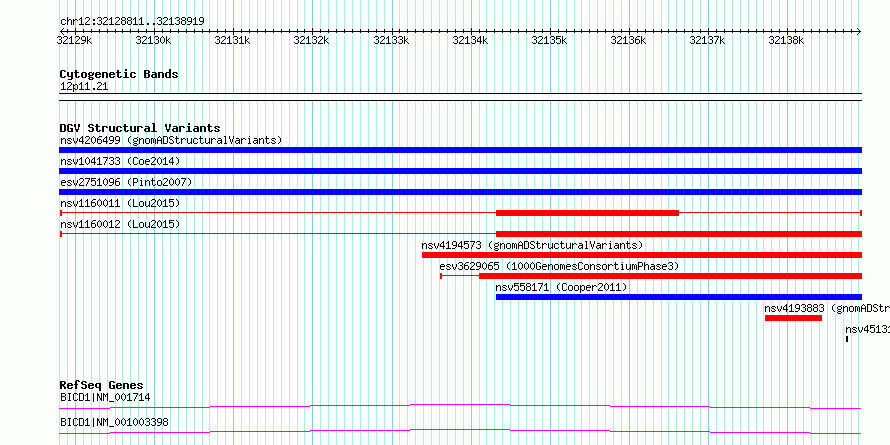890x445 pixels.
Task: Click the blue bar for esv2751096
Action: 460,192
